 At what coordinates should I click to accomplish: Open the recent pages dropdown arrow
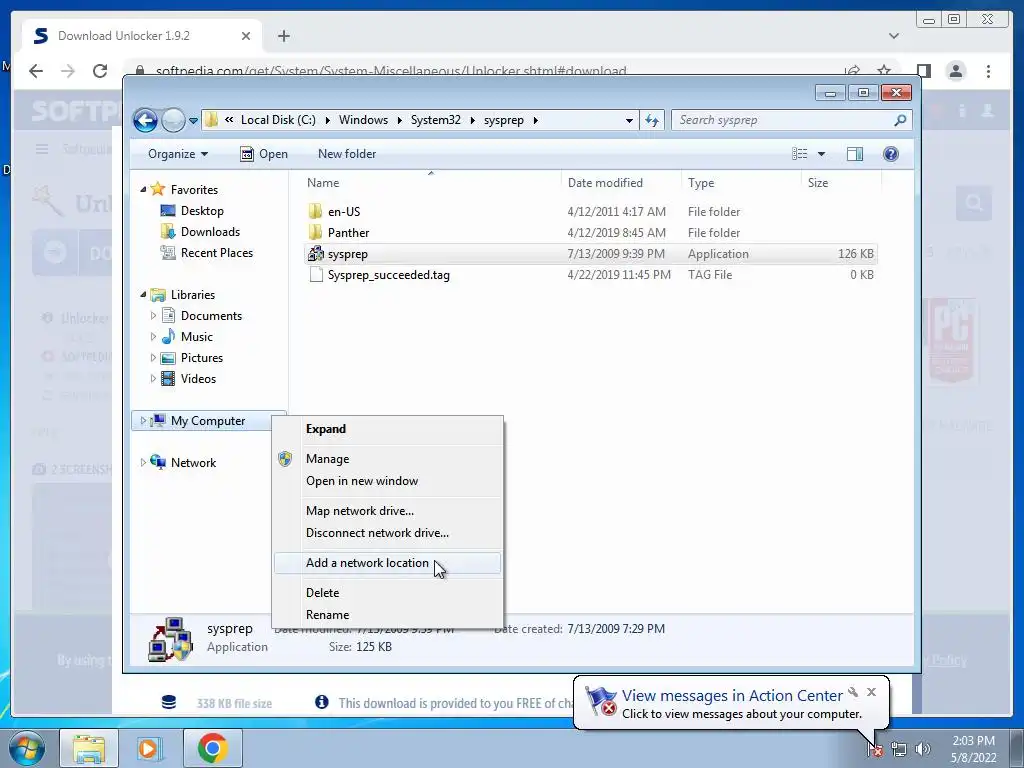193,121
